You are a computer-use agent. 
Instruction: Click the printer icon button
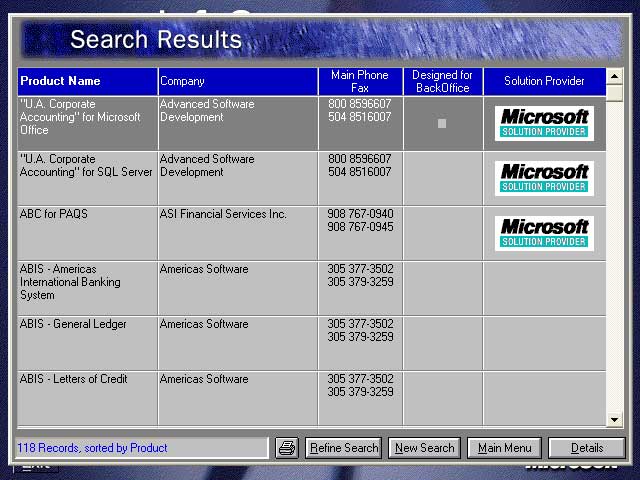click(287, 448)
